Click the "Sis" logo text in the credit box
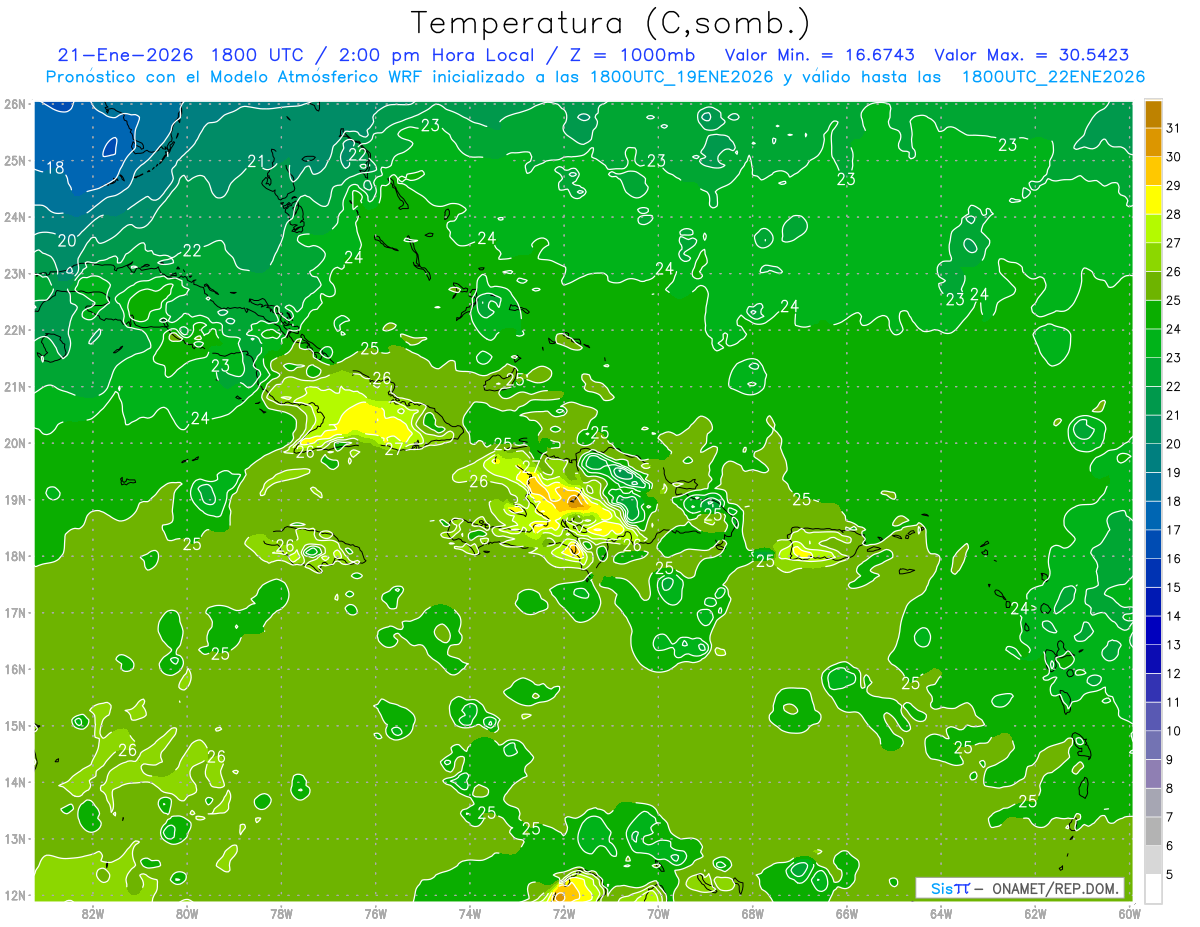 click(941, 888)
